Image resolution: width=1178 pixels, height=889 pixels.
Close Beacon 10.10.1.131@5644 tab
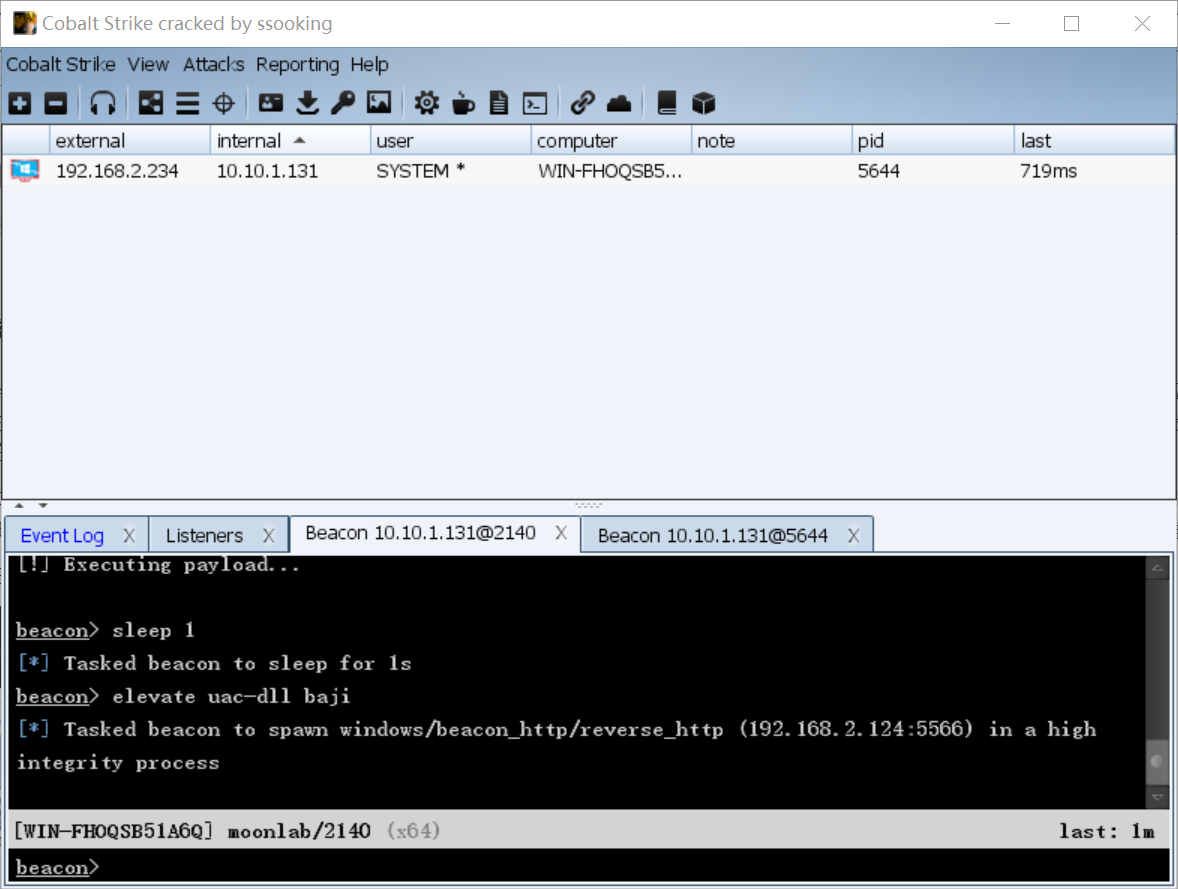[x=853, y=536]
